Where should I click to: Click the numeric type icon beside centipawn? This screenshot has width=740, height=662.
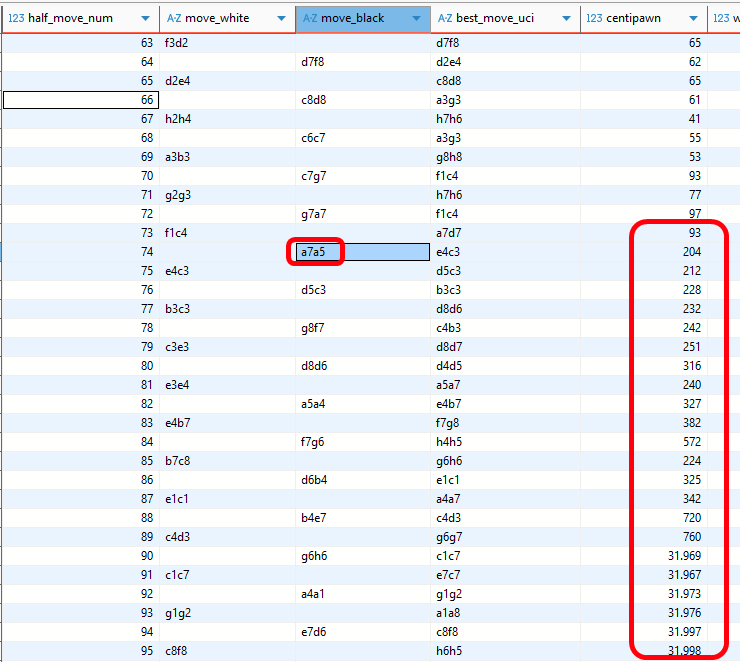coord(594,18)
